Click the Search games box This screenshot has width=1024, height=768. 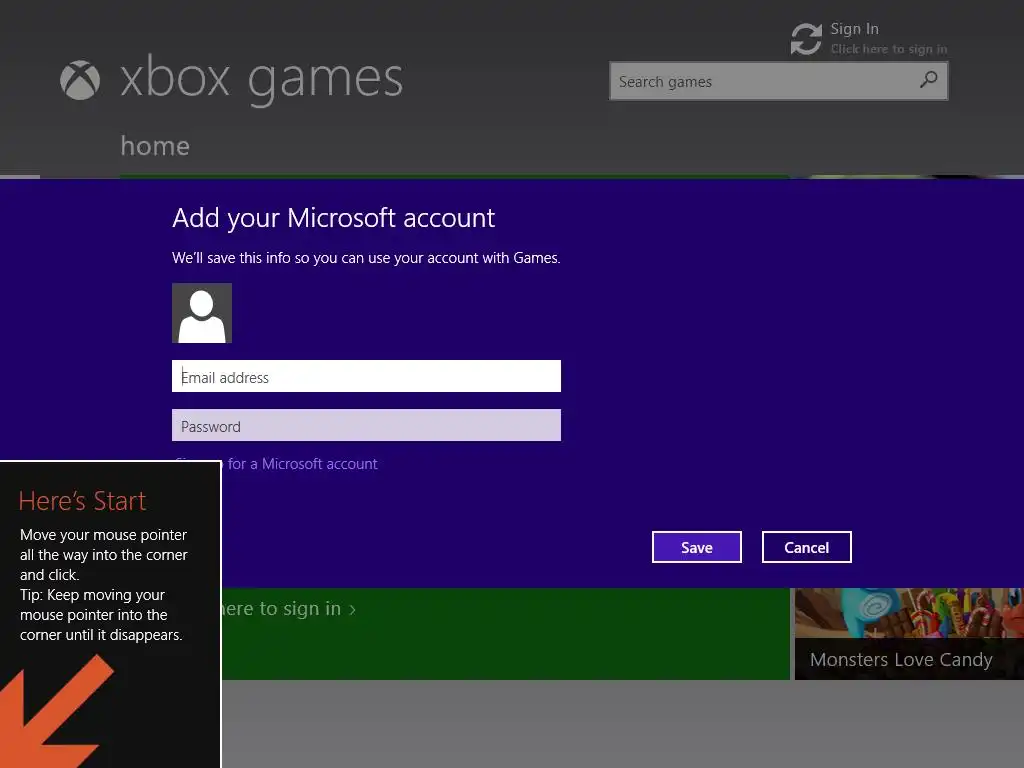778,81
